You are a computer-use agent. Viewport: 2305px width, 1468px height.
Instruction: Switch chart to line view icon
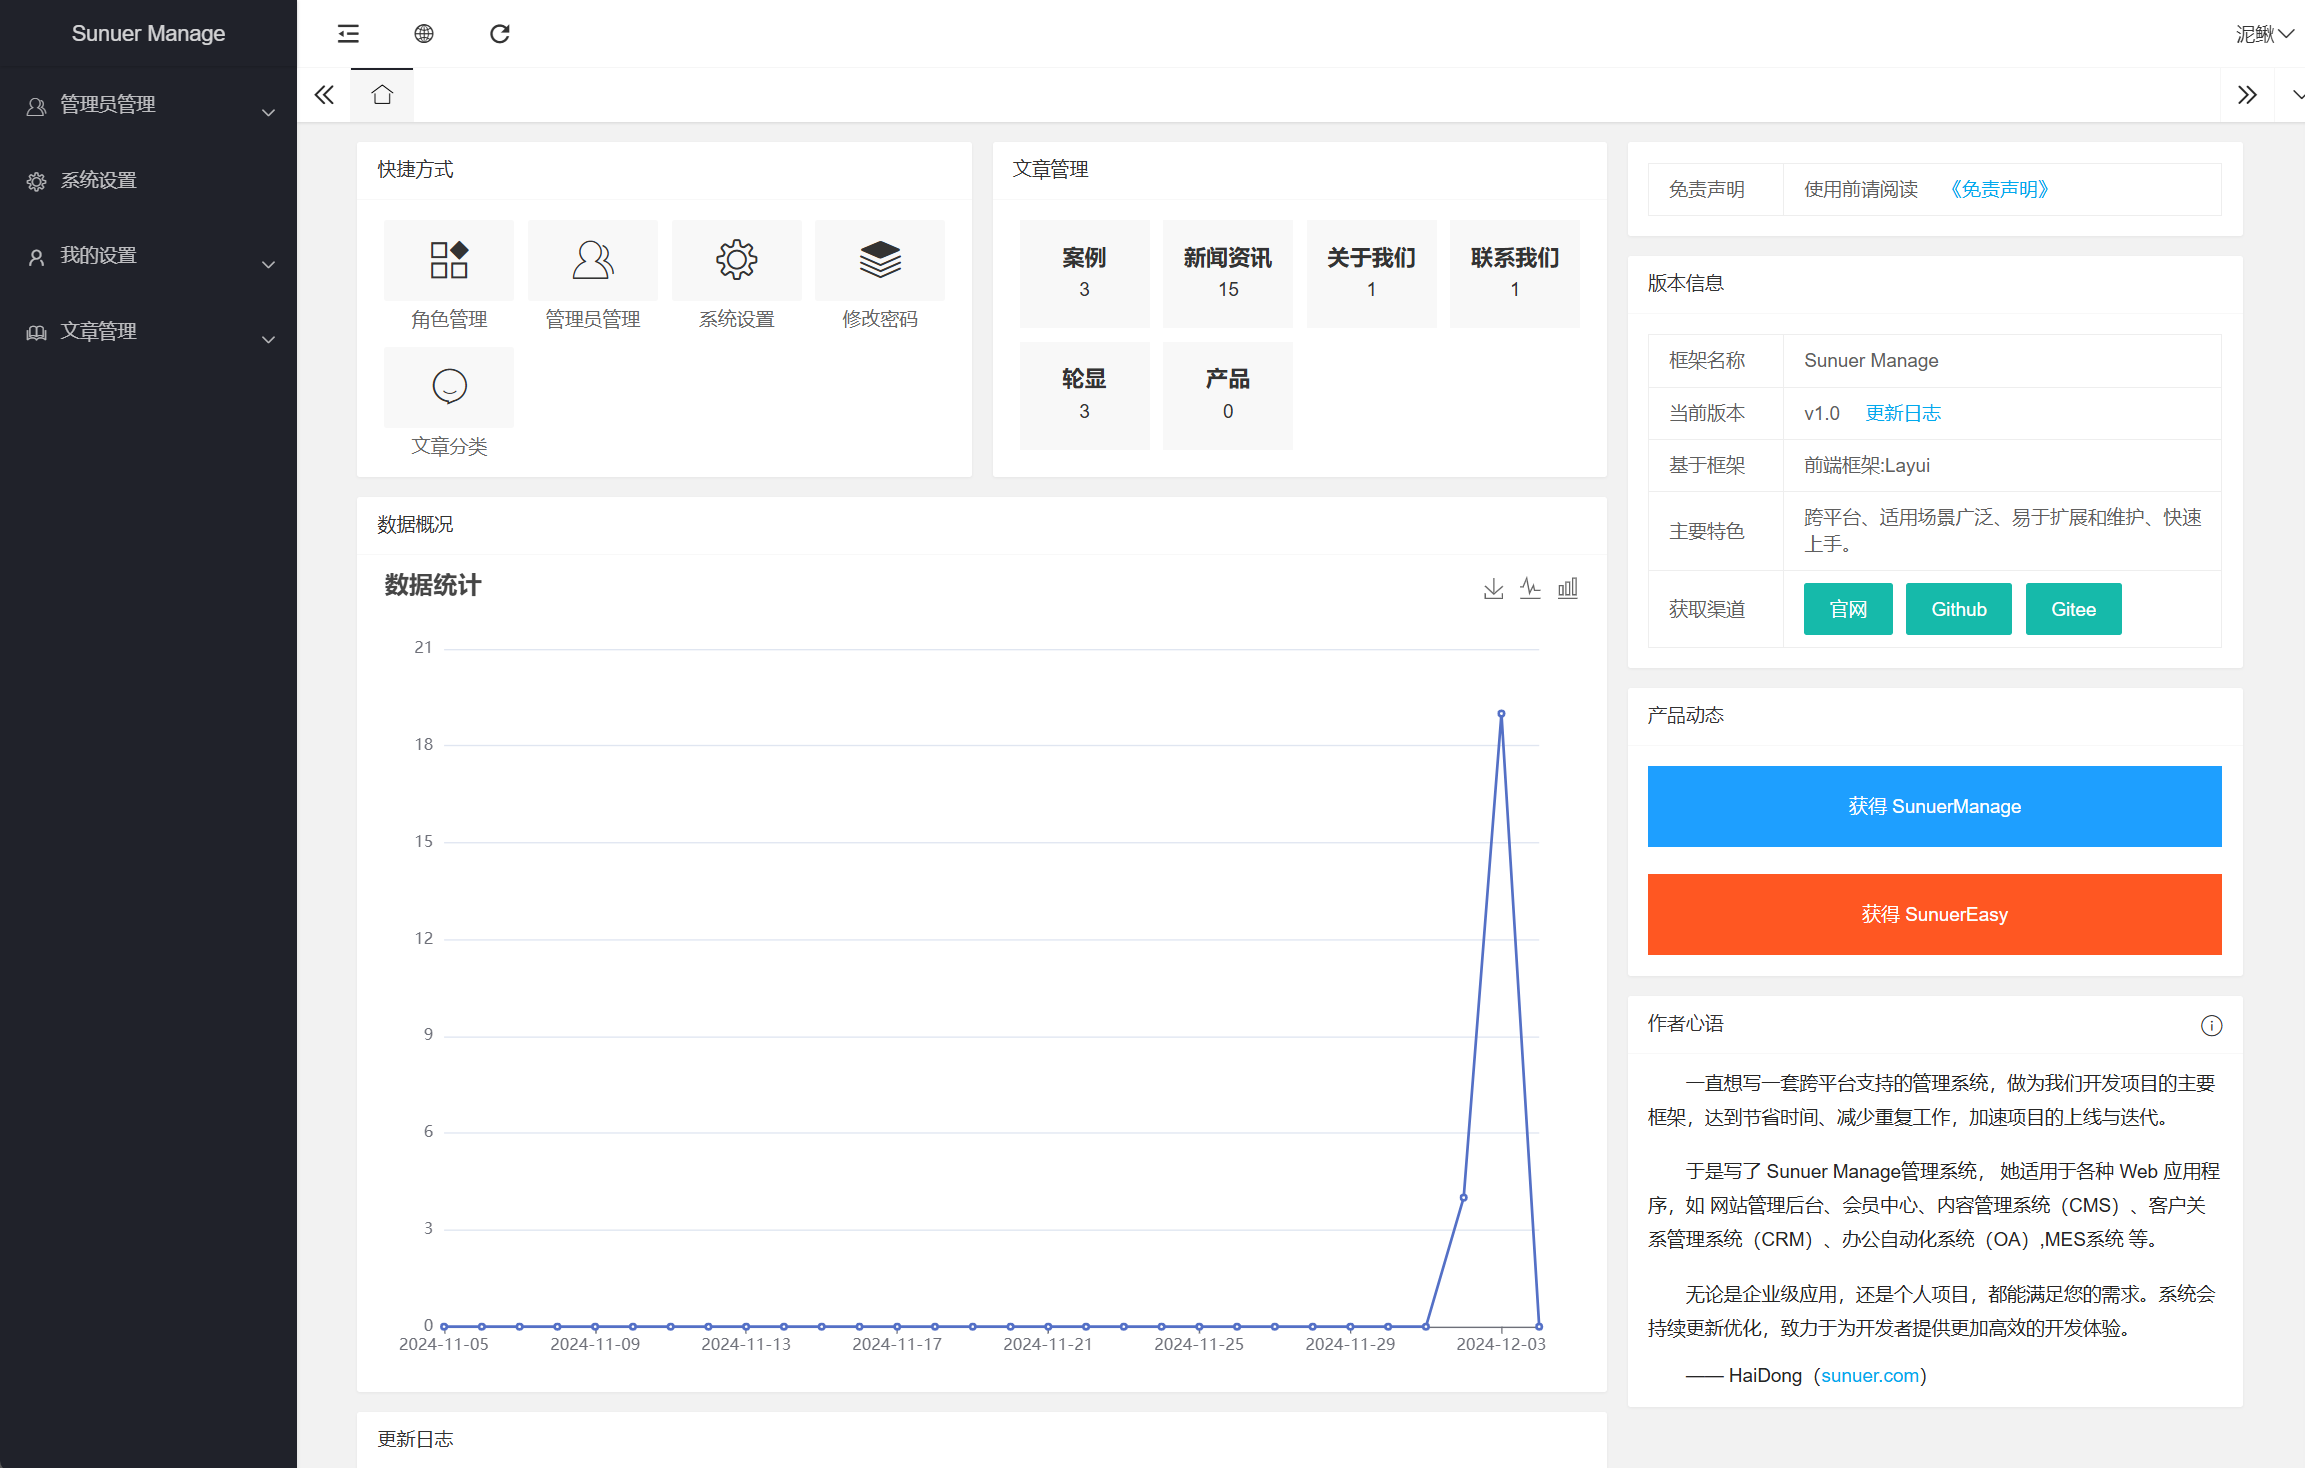coord(1530,588)
